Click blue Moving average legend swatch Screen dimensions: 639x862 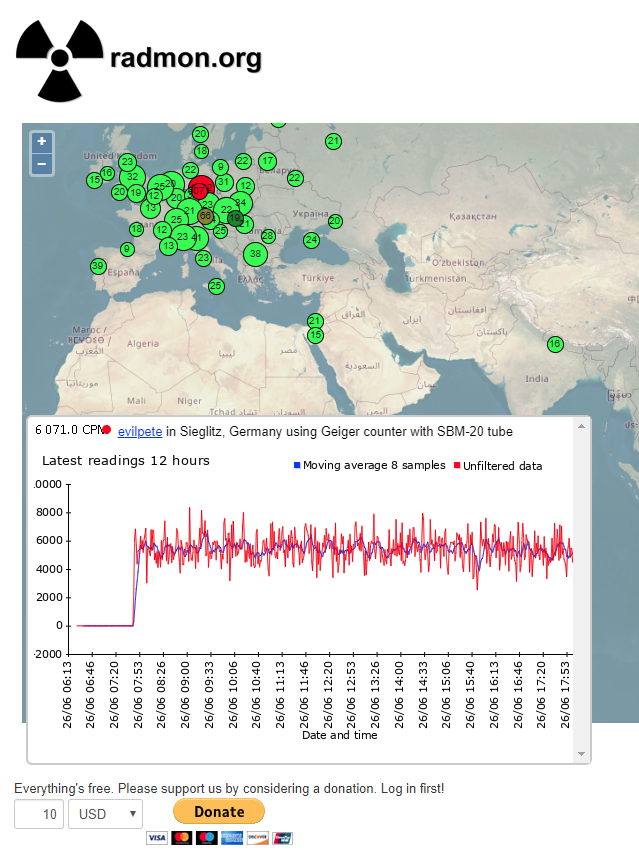point(297,465)
